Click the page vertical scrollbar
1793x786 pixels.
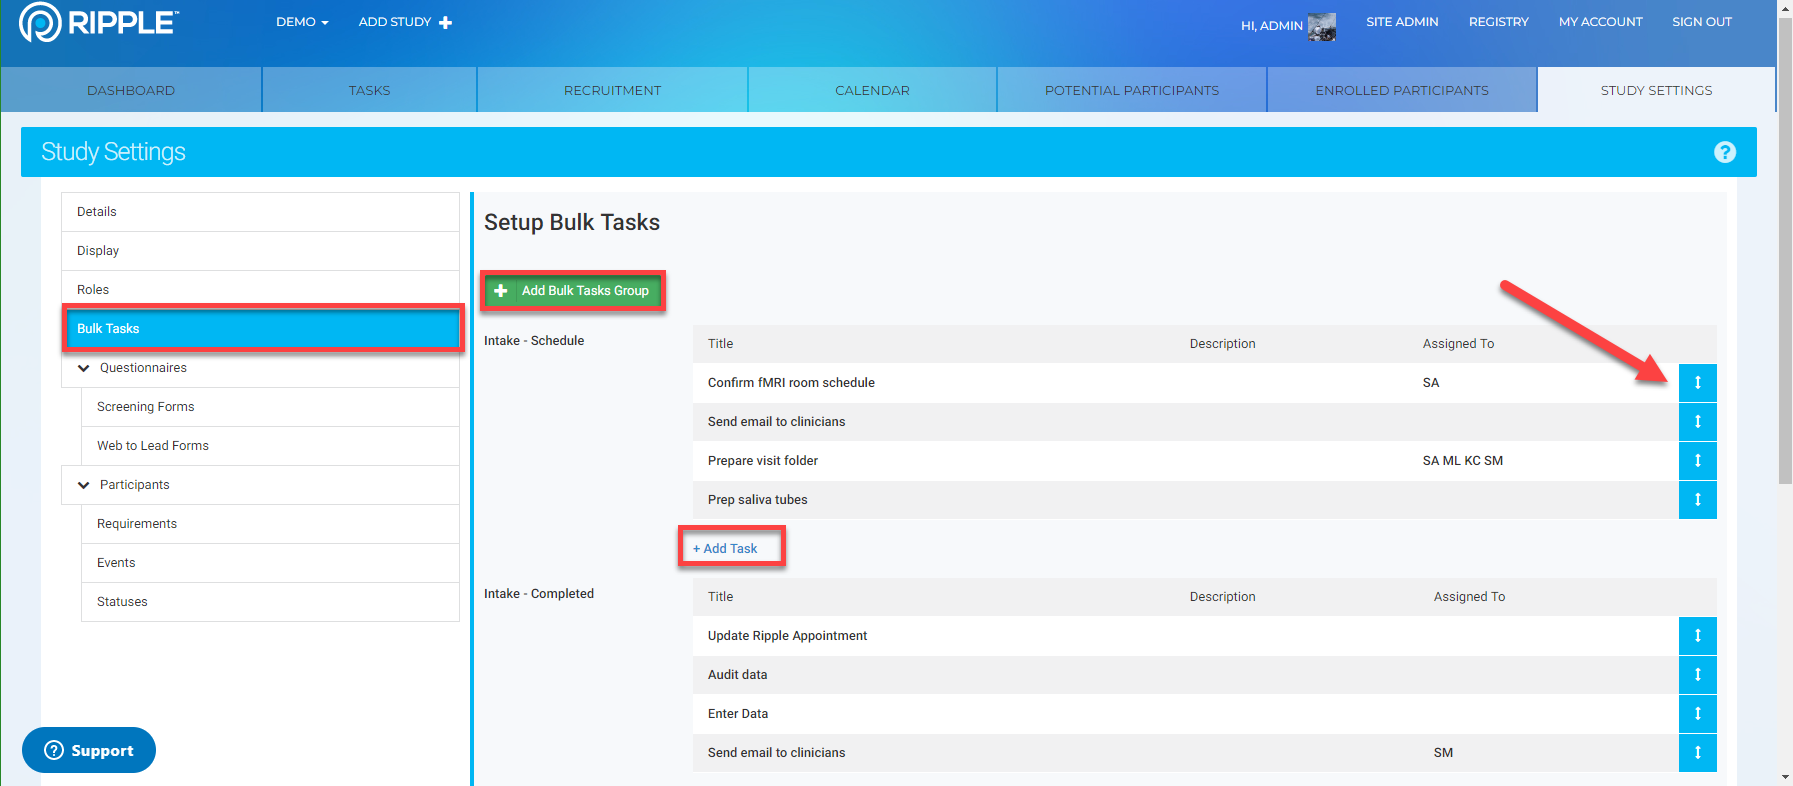(x=1785, y=250)
